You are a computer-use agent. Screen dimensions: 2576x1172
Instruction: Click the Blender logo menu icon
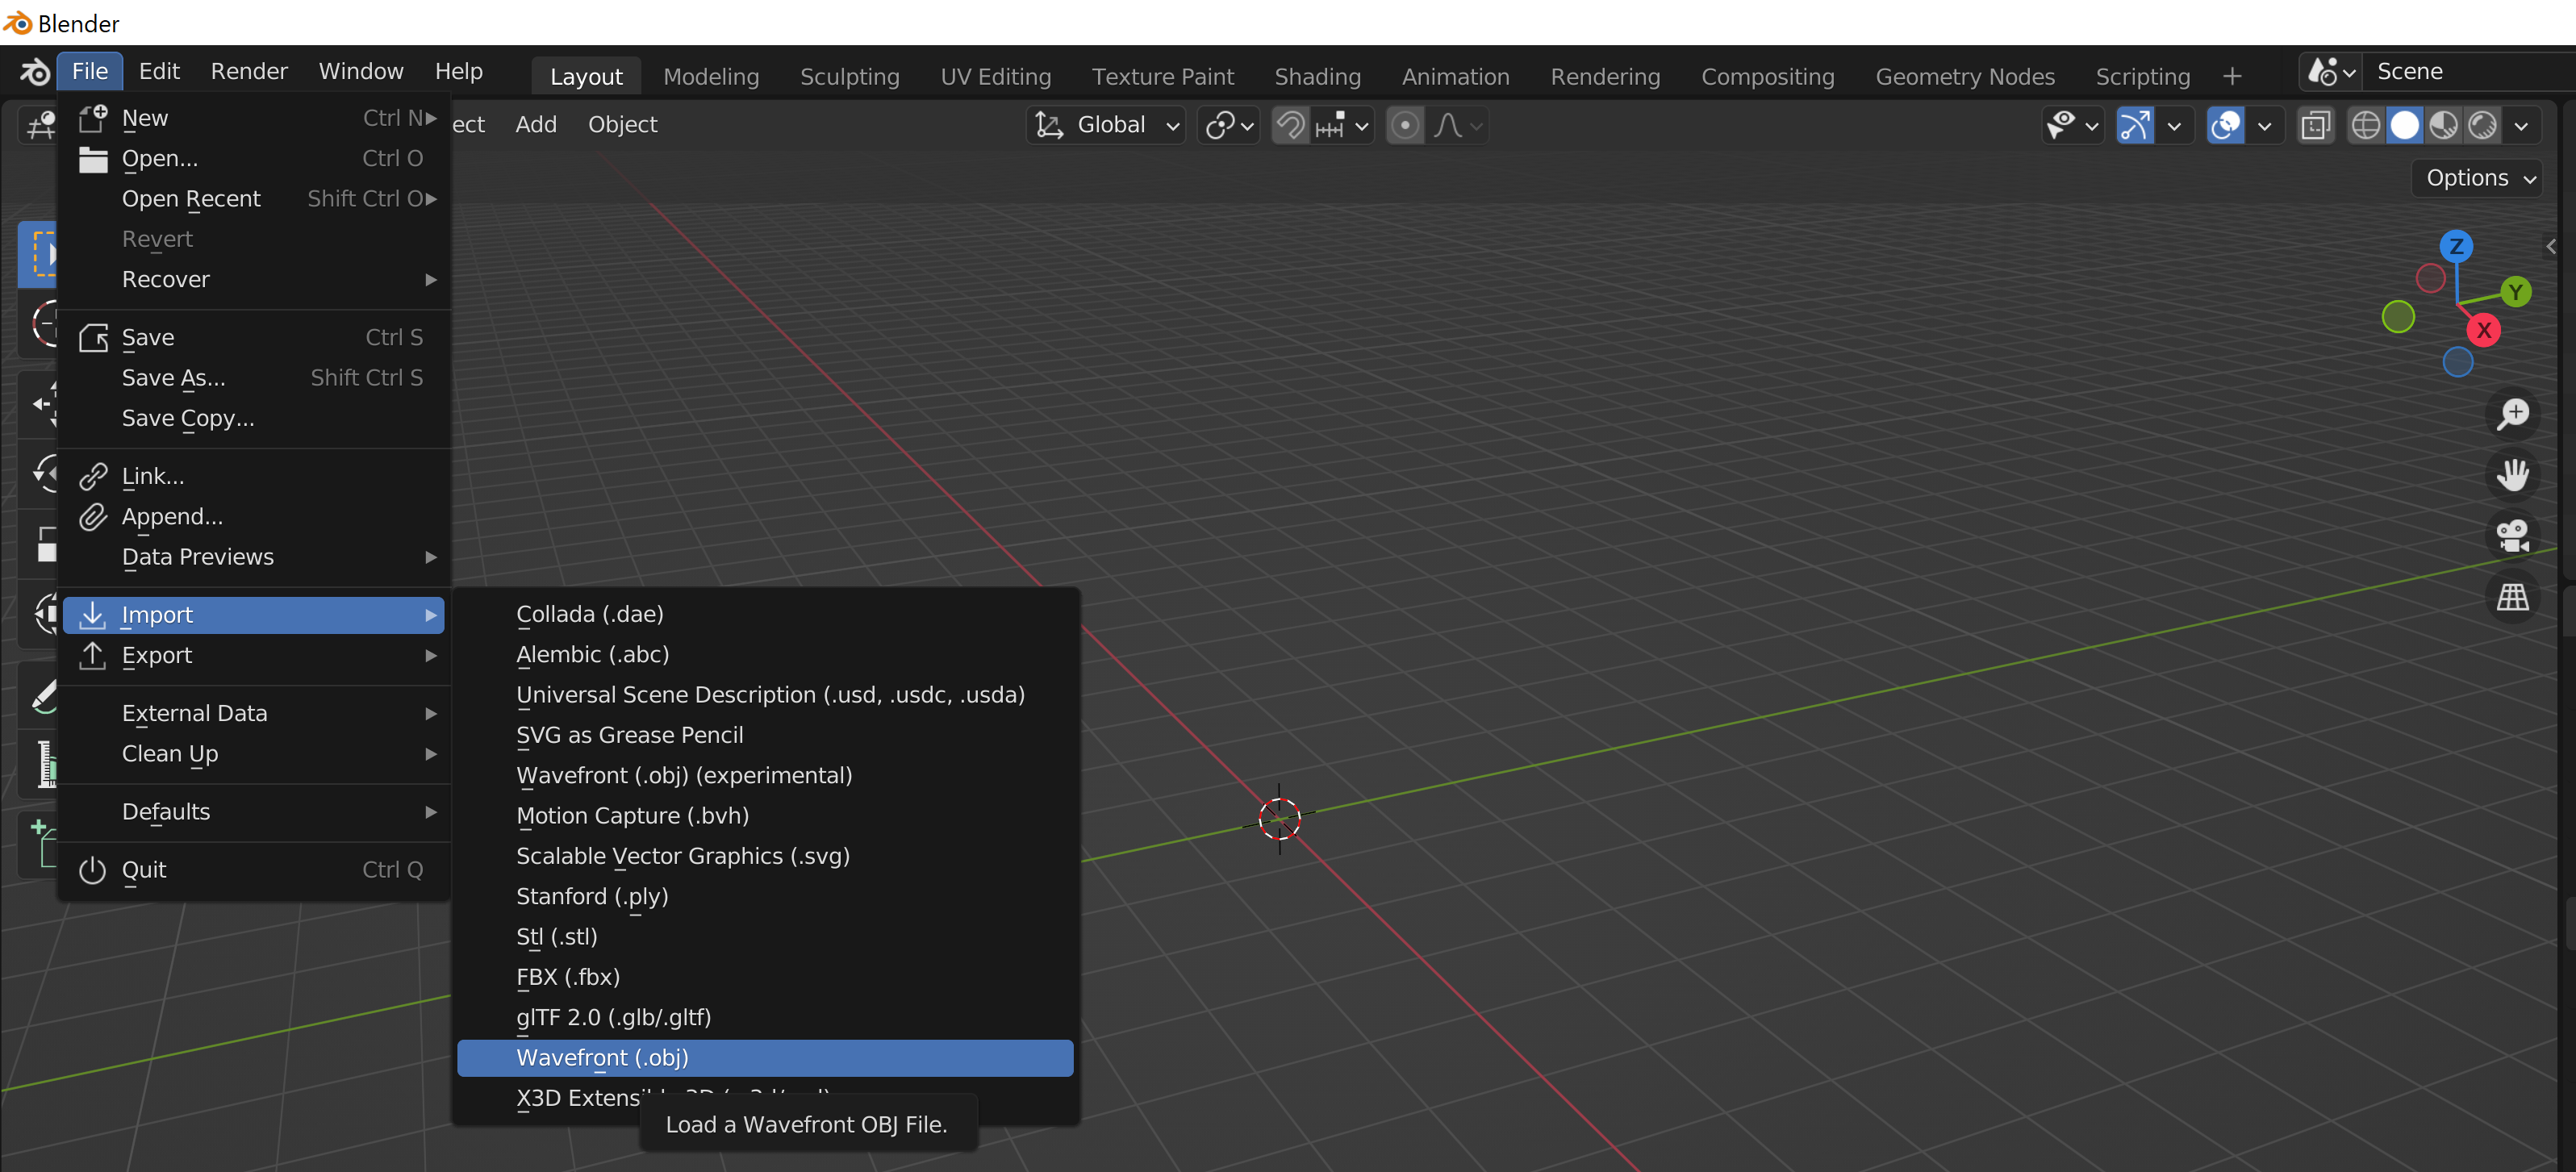coord(35,72)
